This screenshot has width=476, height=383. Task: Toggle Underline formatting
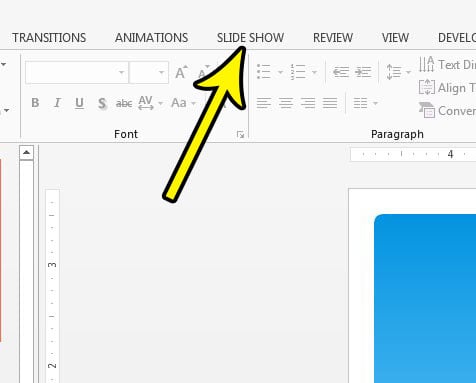[79, 103]
